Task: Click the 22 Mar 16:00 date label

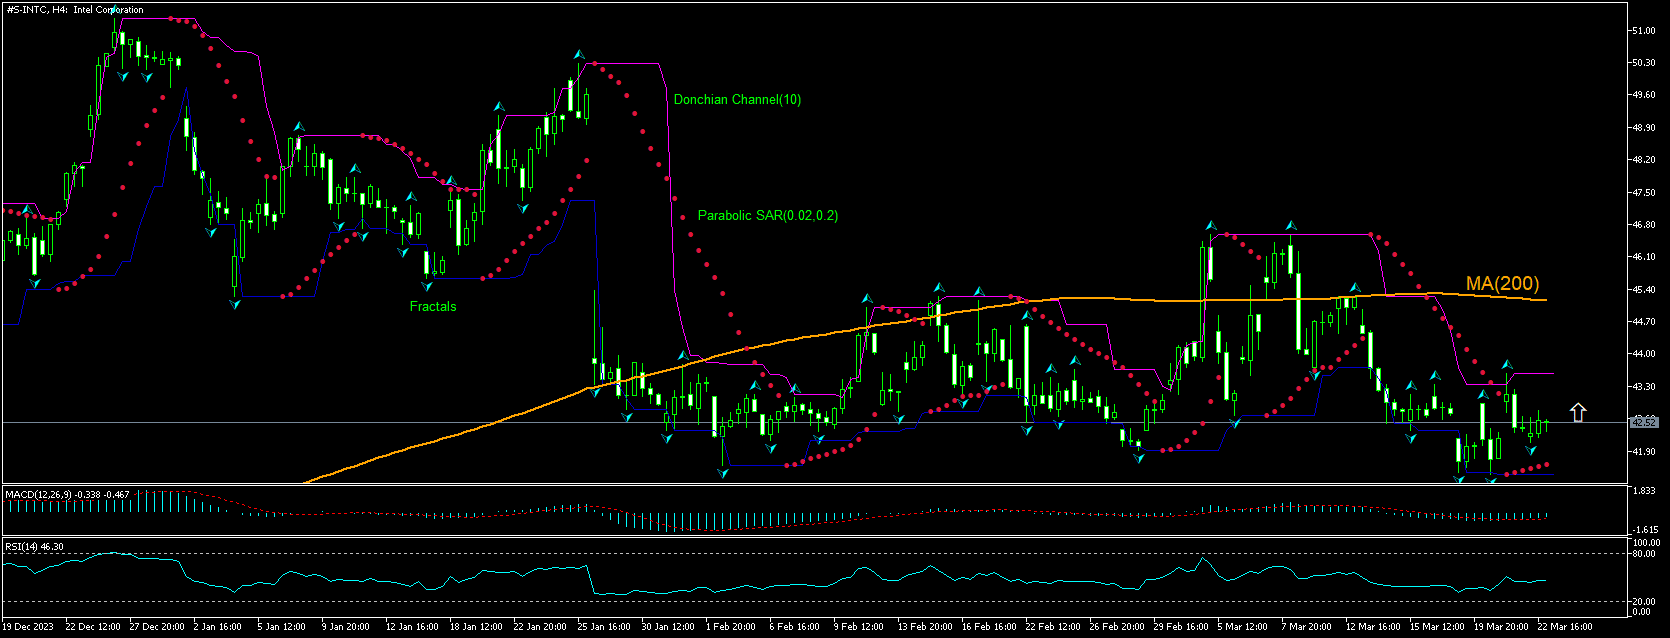Action: coord(1565,627)
